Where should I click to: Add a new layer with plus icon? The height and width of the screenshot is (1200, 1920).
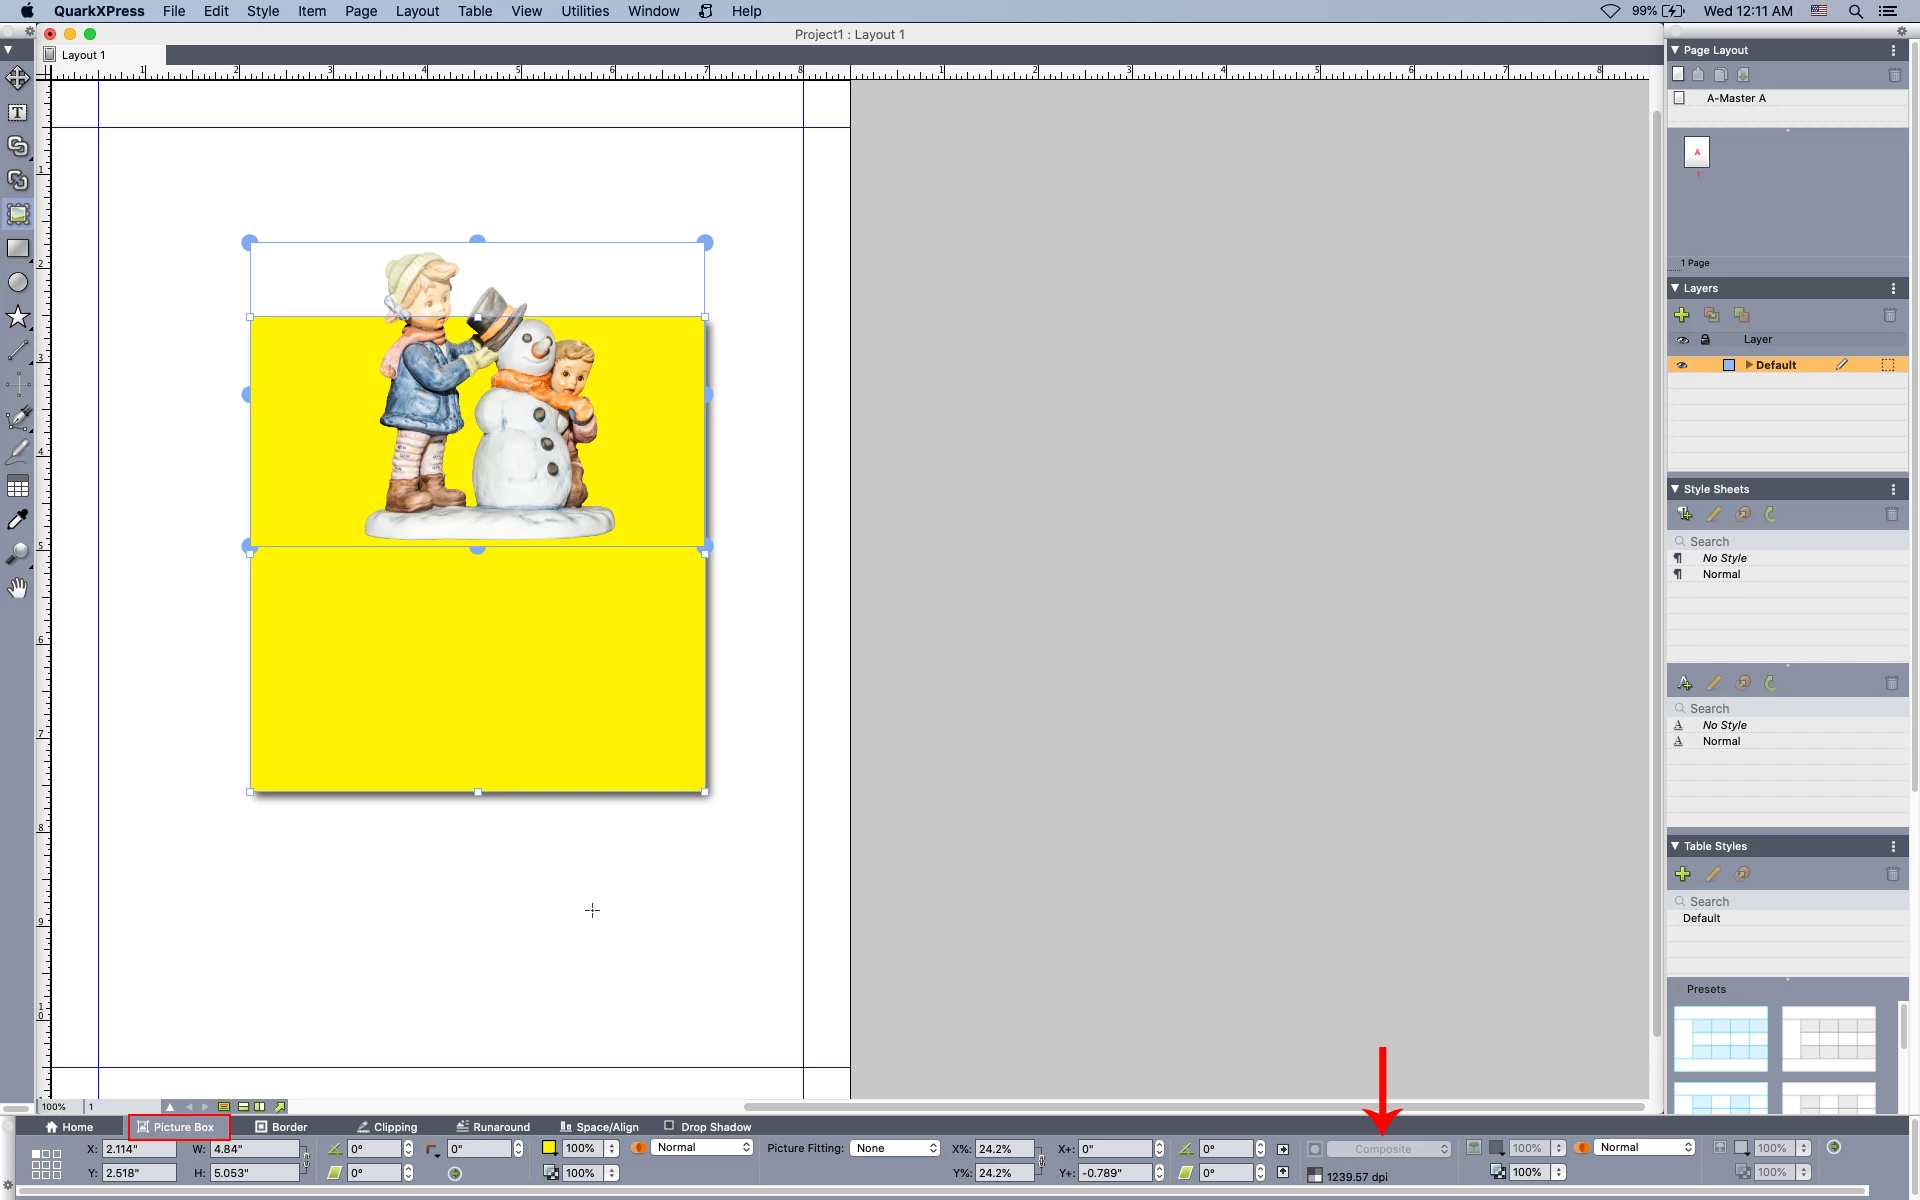point(1682,315)
